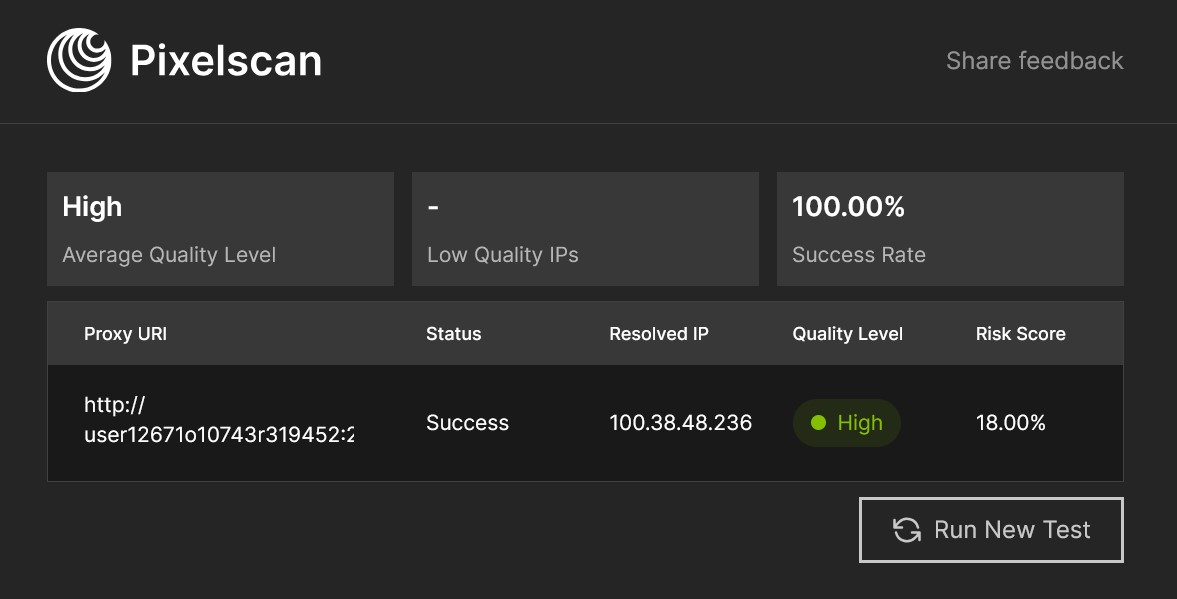The image size is (1177, 599).
Task: Click the Pixelscan brand name text
Action: pyautogui.click(x=226, y=61)
